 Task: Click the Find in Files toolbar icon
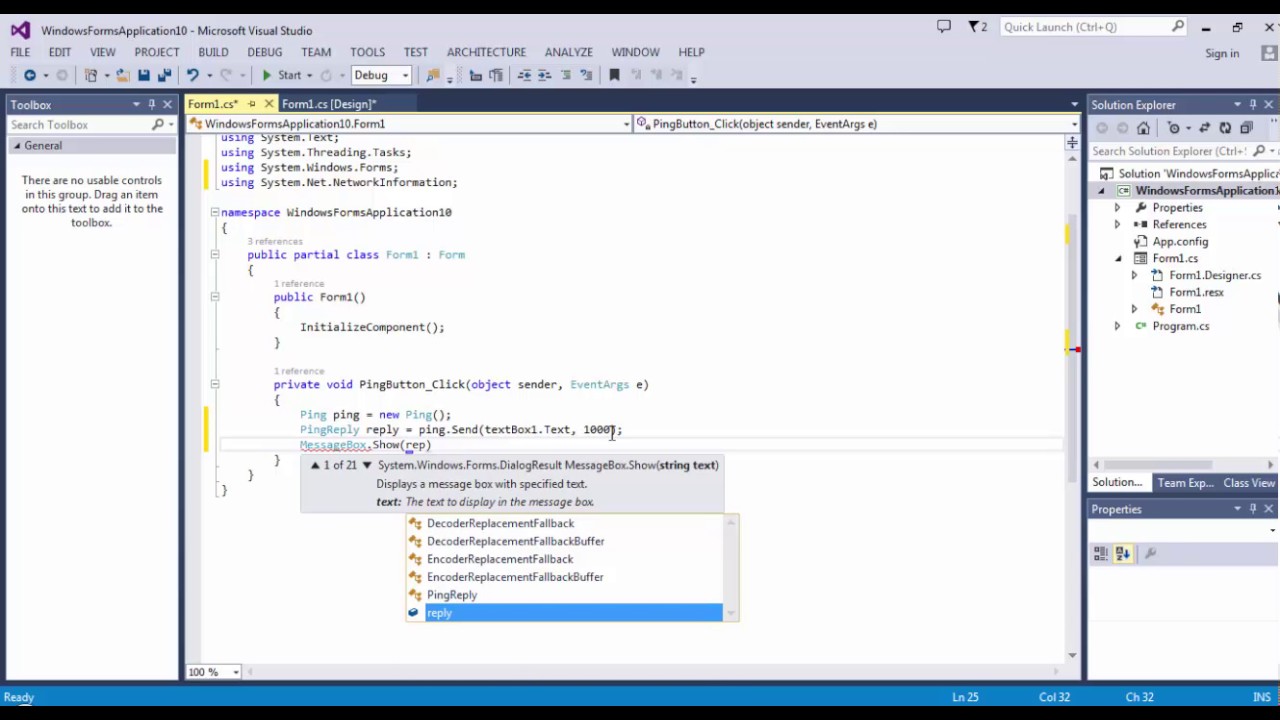pos(433,75)
